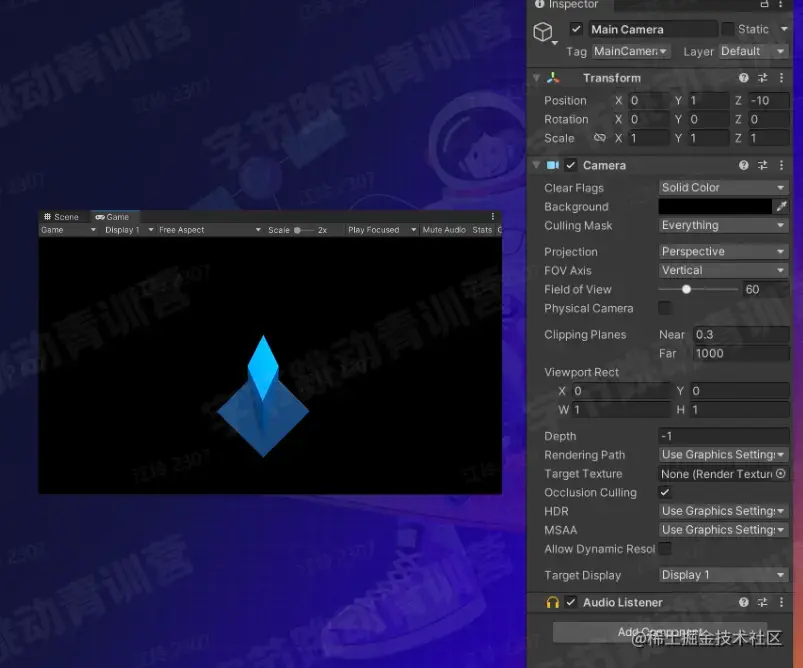Click Near clipping plane field
803x668 pixels.
tap(741, 335)
